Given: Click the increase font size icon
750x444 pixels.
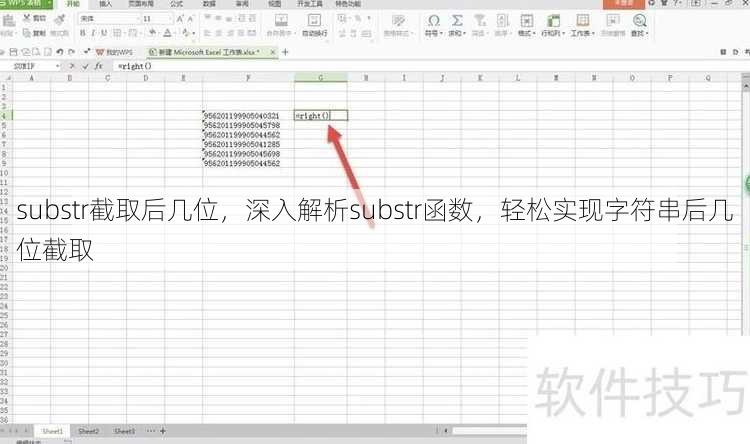Looking at the screenshot, I should [x=180, y=19].
